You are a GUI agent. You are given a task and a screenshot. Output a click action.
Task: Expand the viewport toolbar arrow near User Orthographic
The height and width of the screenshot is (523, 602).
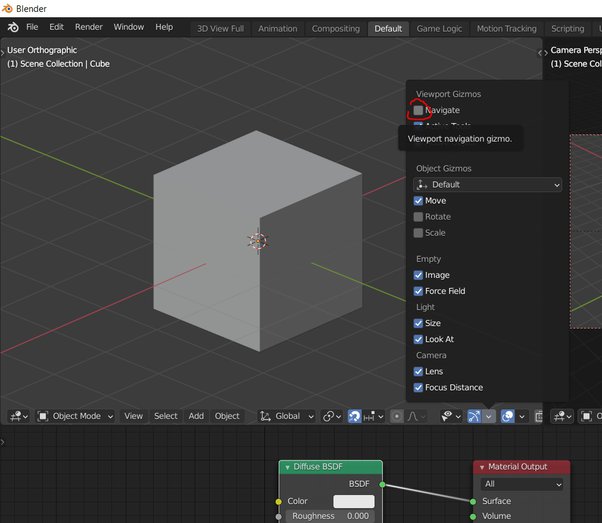click(x=3, y=53)
